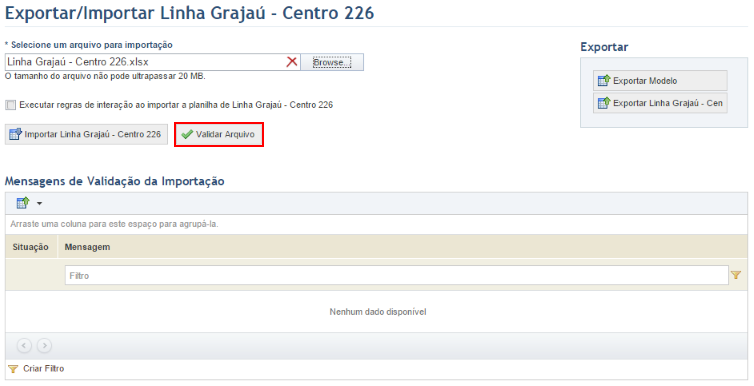Open filter funnel icon beside Filtro field
754x386 pixels.
tap(736, 275)
